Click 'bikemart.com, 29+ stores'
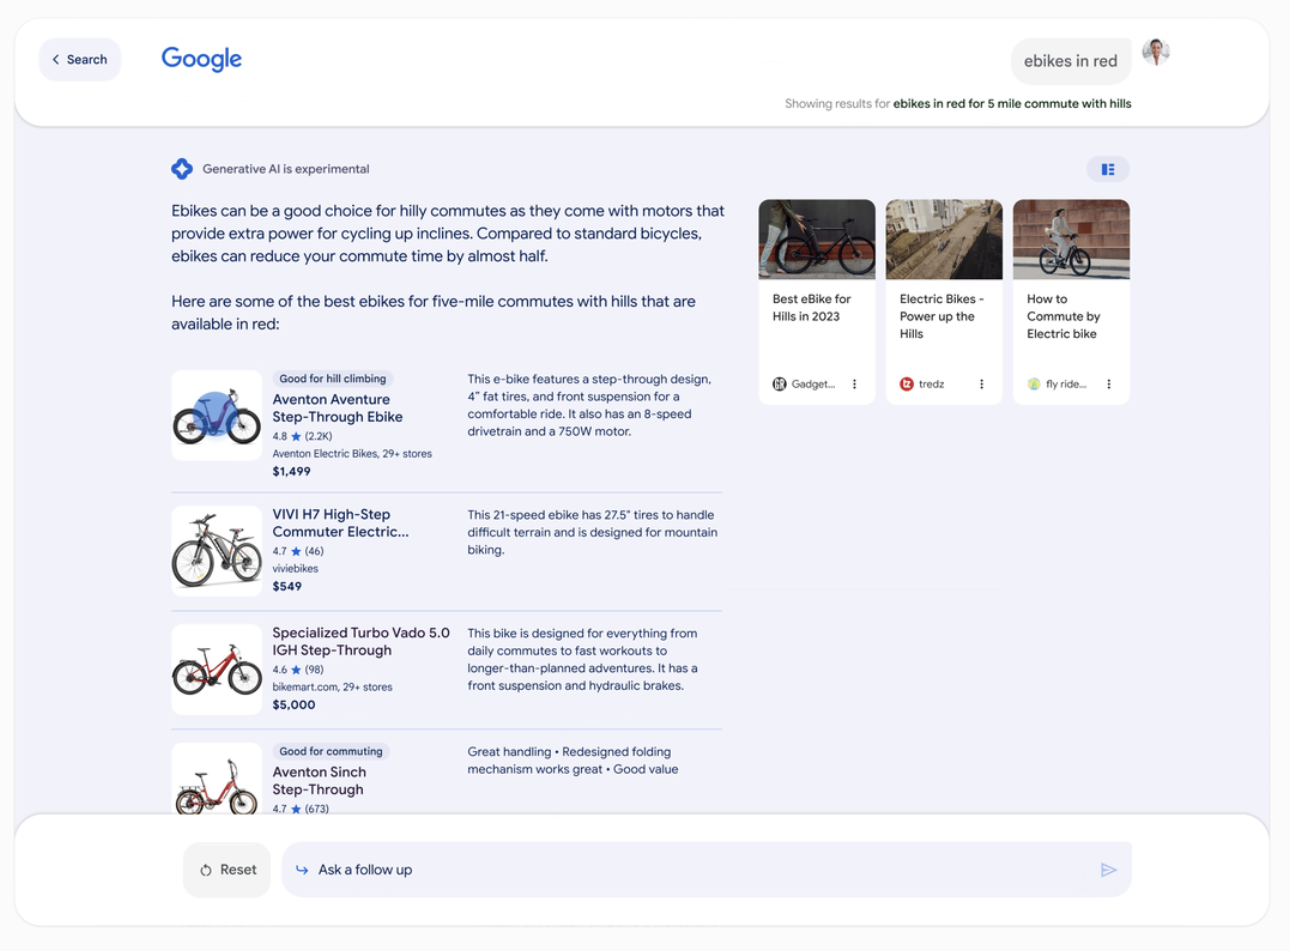This screenshot has height=951, width=1290. tap(332, 687)
